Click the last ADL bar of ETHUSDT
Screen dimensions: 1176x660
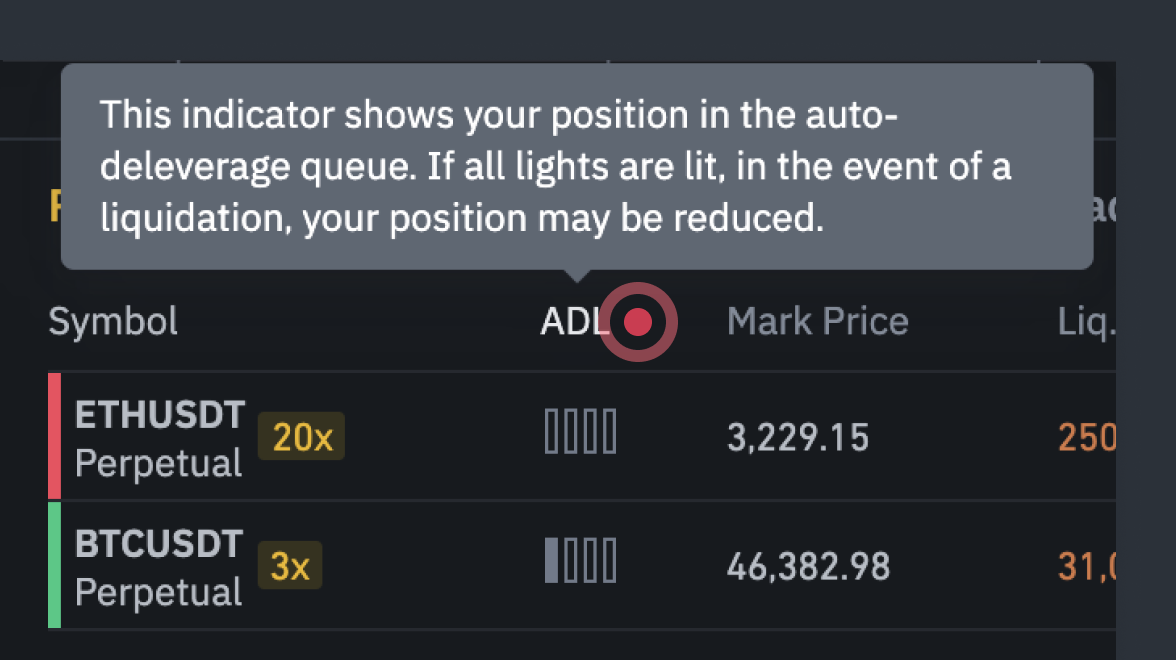(610, 437)
